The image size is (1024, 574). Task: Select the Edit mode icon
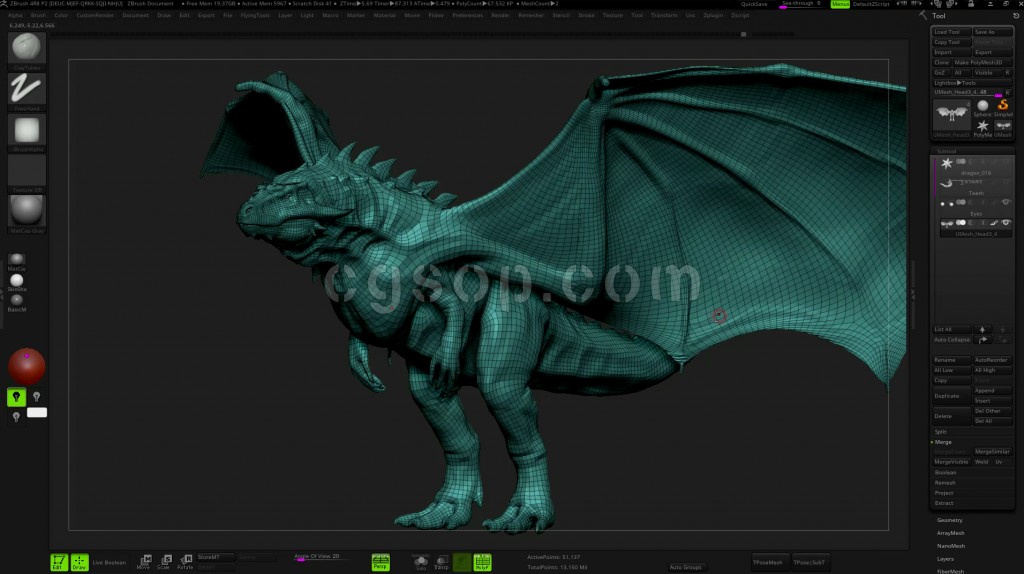pyautogui.click(x=59, y=562)
